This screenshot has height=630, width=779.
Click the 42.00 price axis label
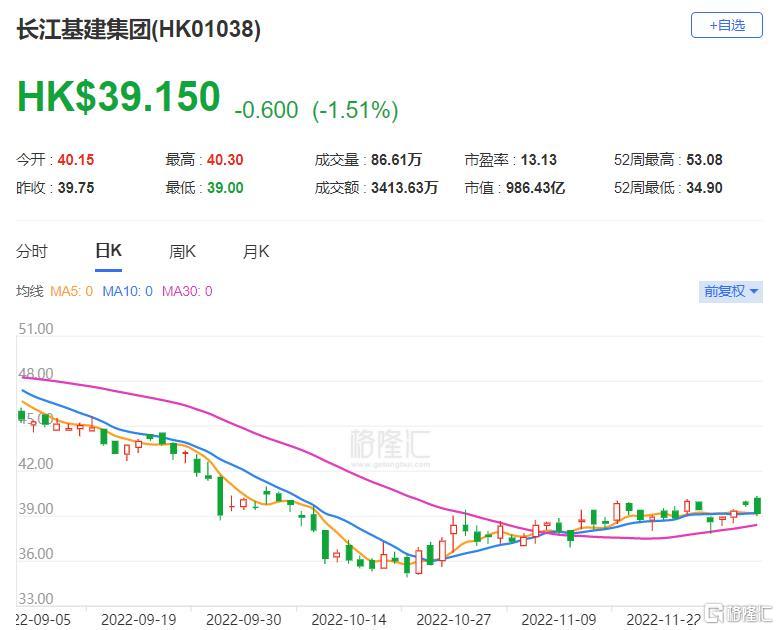click(x=36, y=464)
